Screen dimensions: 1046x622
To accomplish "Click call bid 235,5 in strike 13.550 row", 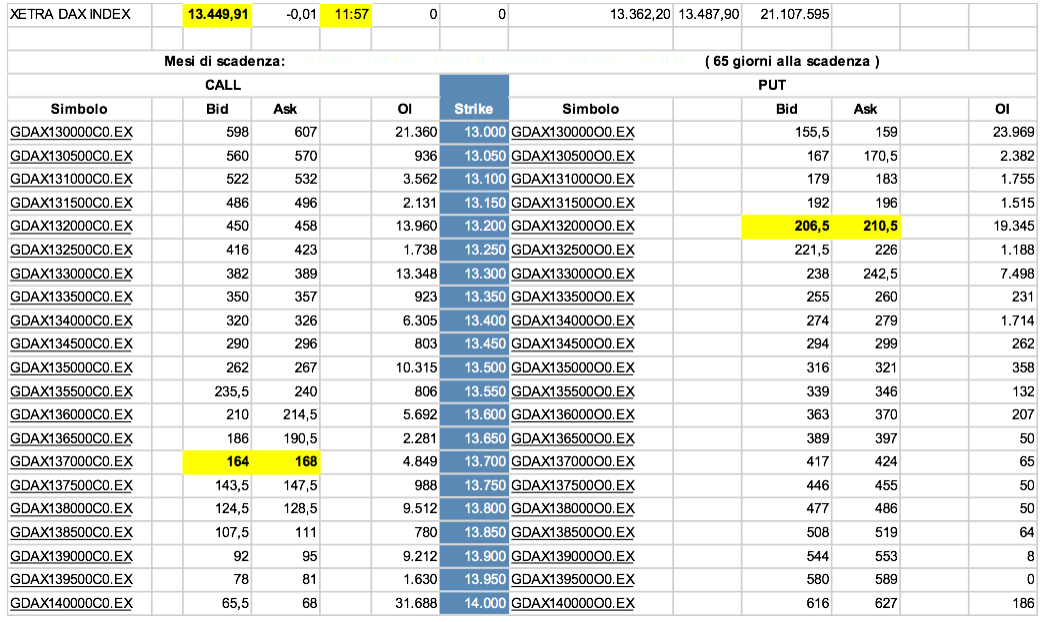I will tap(231, 391).
